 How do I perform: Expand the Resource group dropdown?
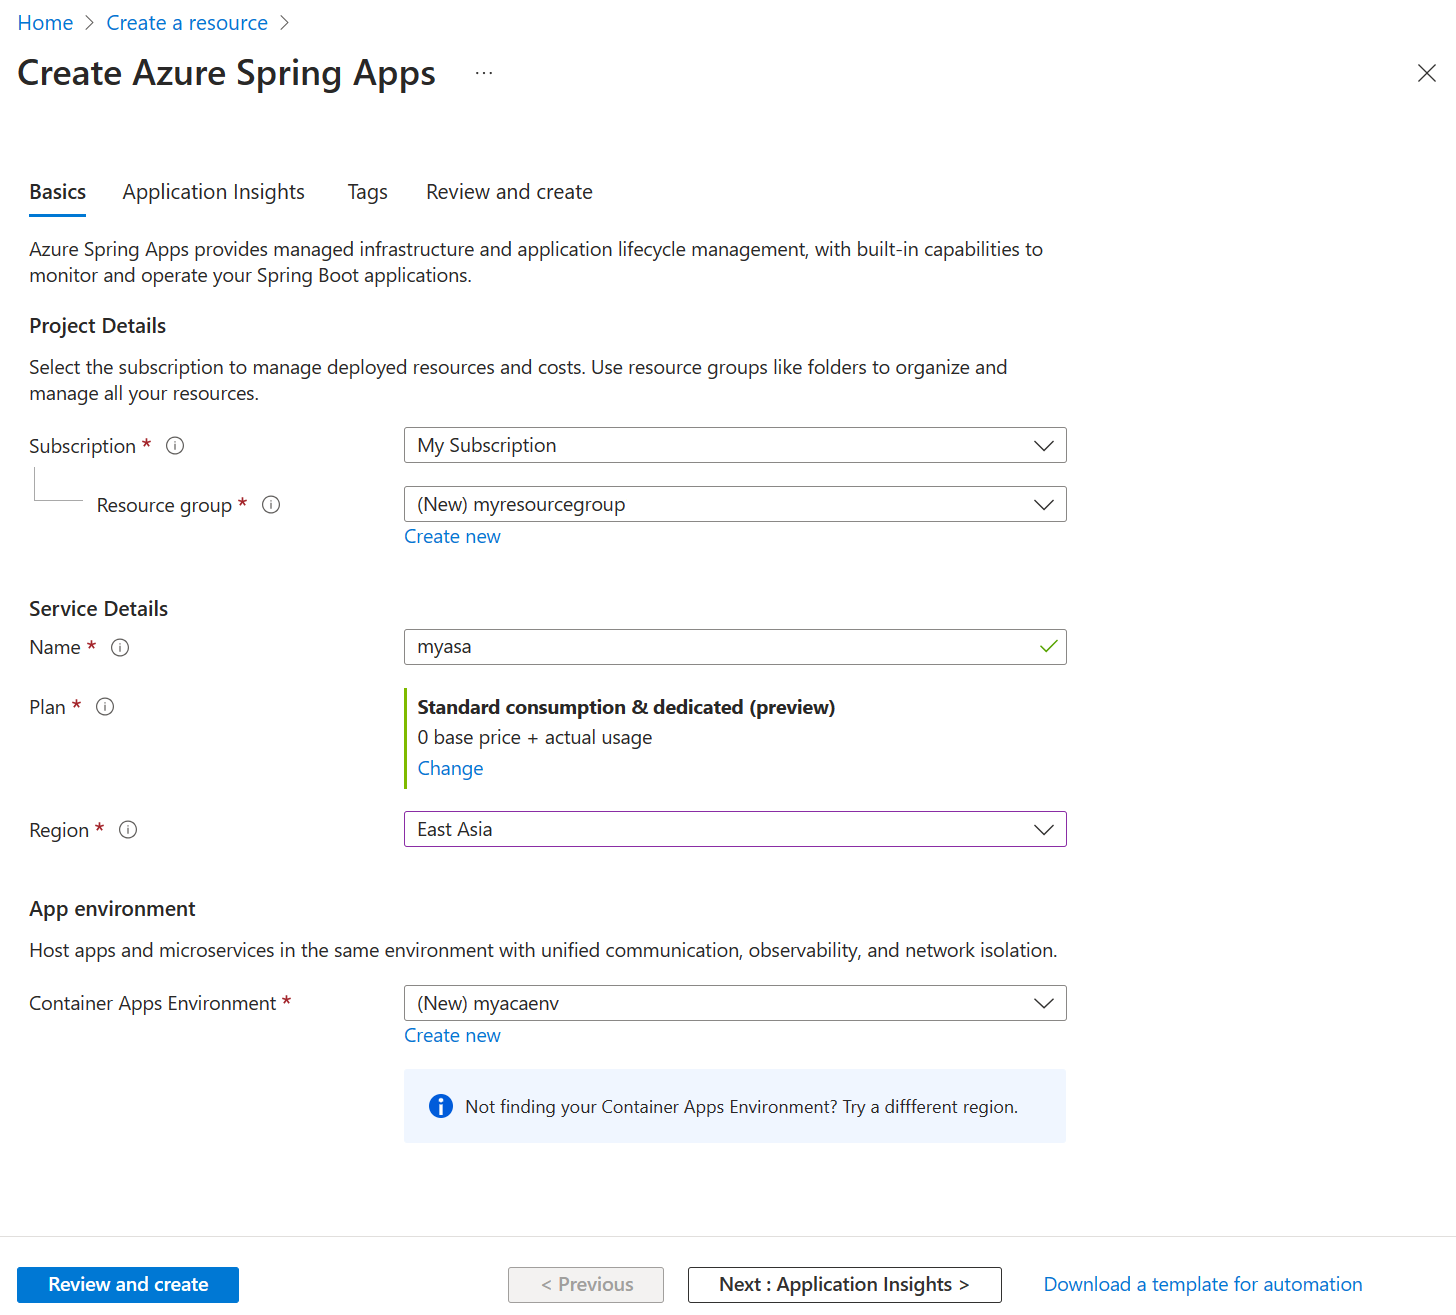[734, 504]
